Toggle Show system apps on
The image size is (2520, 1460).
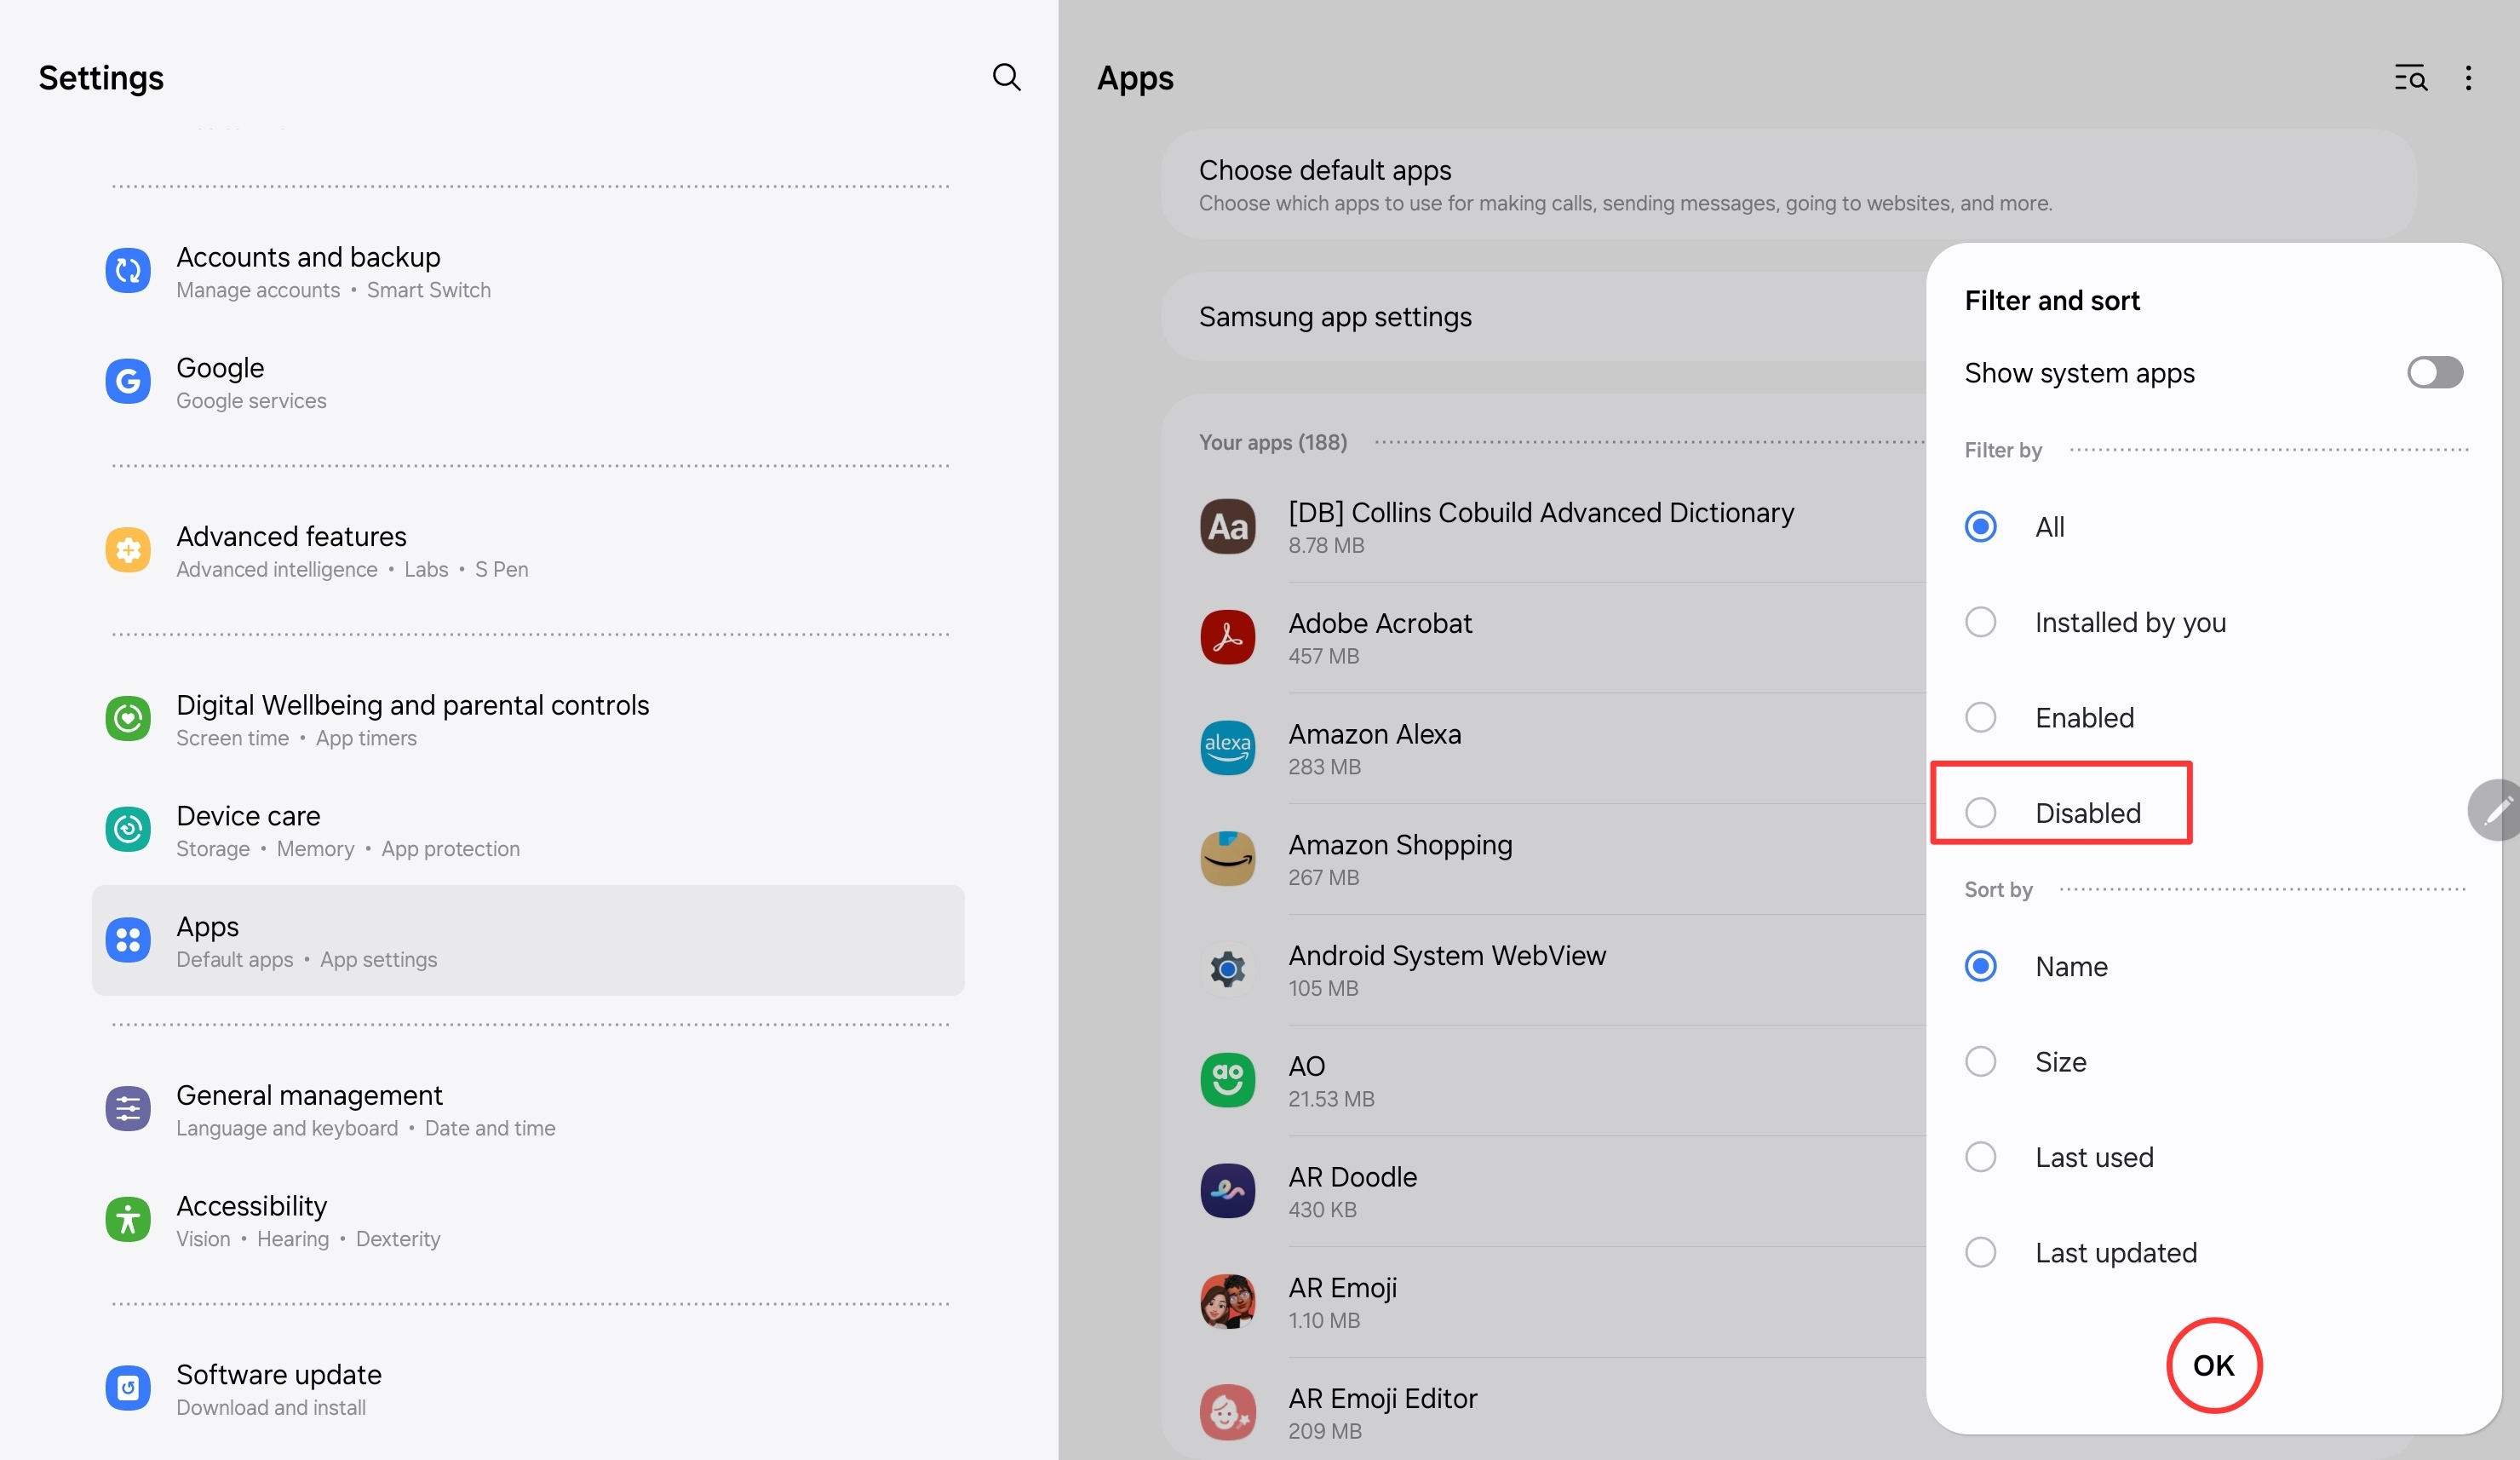pyautogui.click(x=2434, y=372)
